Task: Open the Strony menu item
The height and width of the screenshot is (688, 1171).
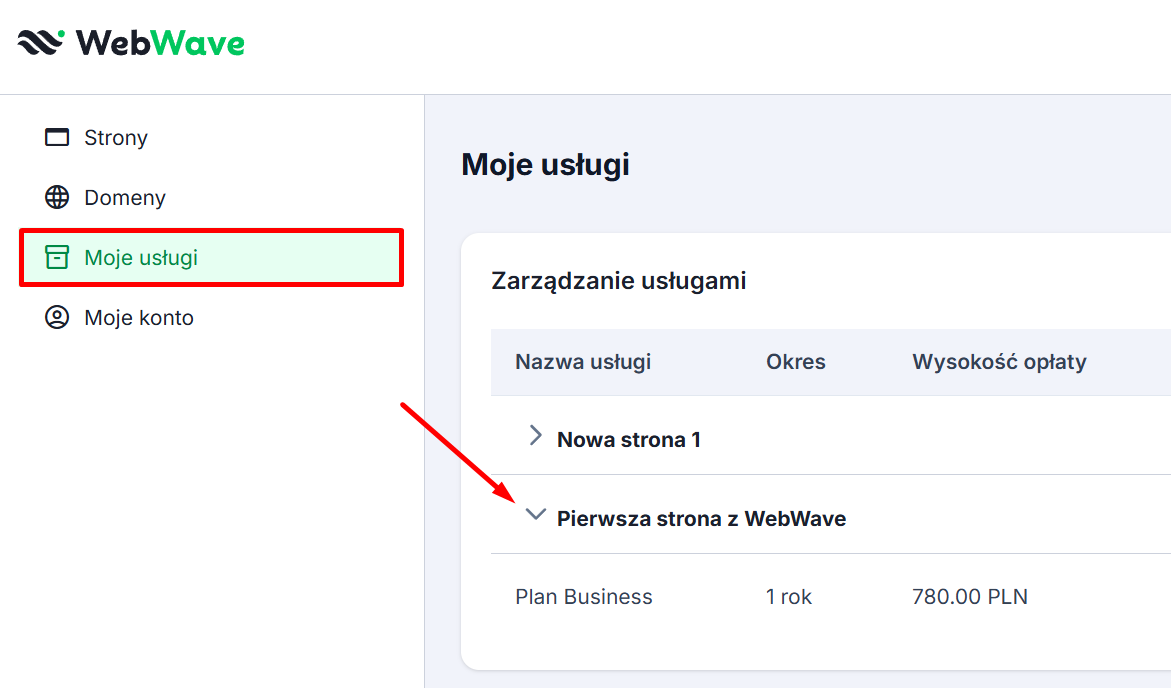Action: [x=116, y=138]
